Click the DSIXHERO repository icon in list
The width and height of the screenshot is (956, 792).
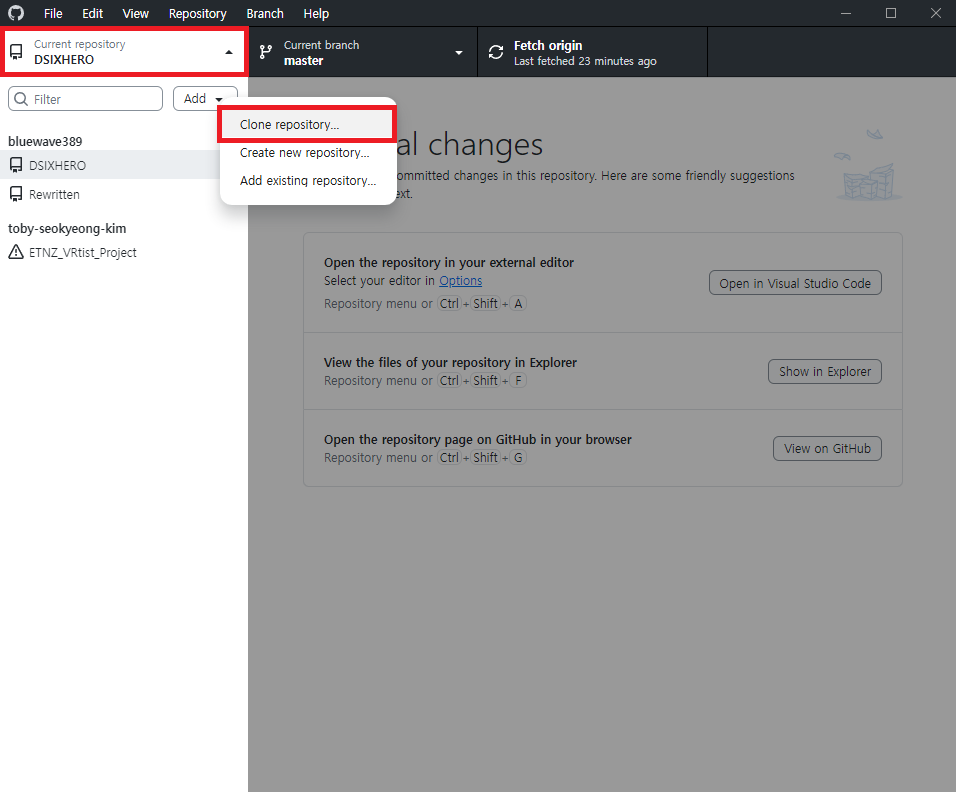pos(16,165)
